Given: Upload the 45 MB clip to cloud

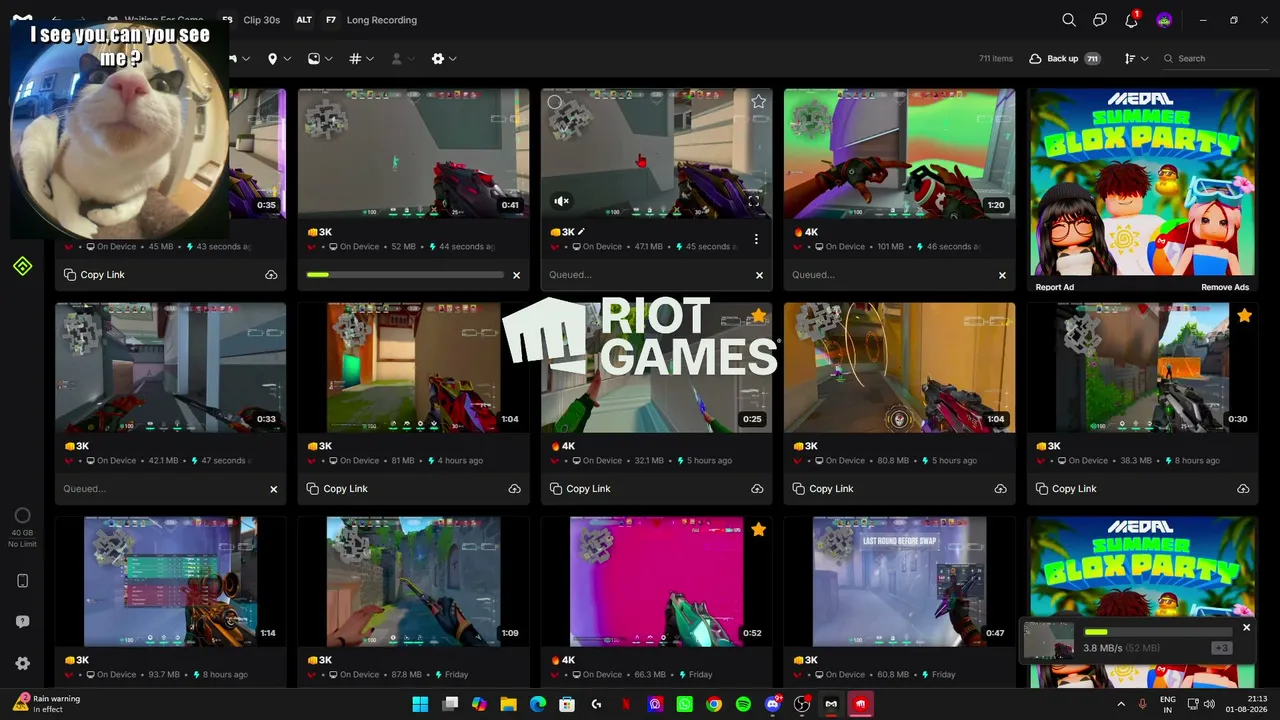Looking at the screenshot, I should pyautogui.click(x=271, y=275).
